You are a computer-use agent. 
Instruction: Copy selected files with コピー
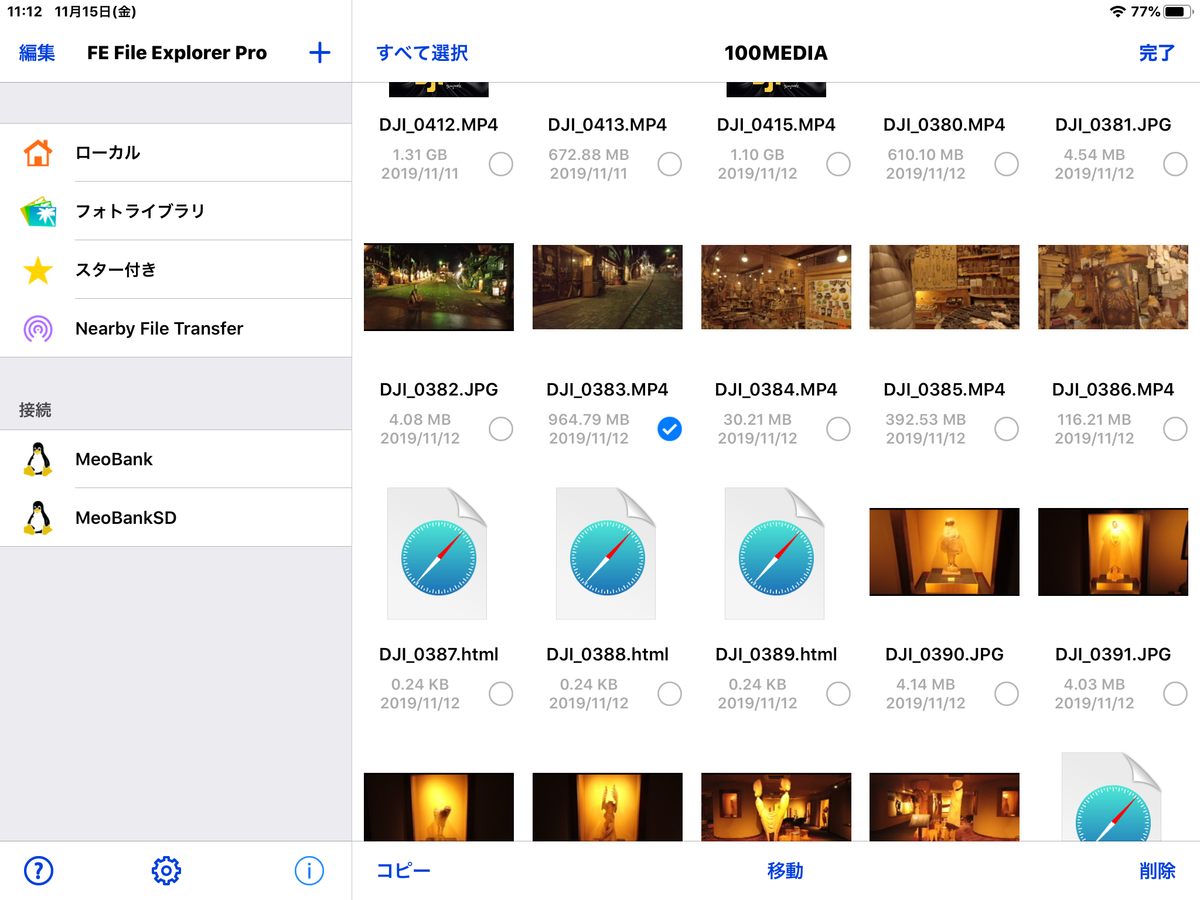[x=403, y=871]
